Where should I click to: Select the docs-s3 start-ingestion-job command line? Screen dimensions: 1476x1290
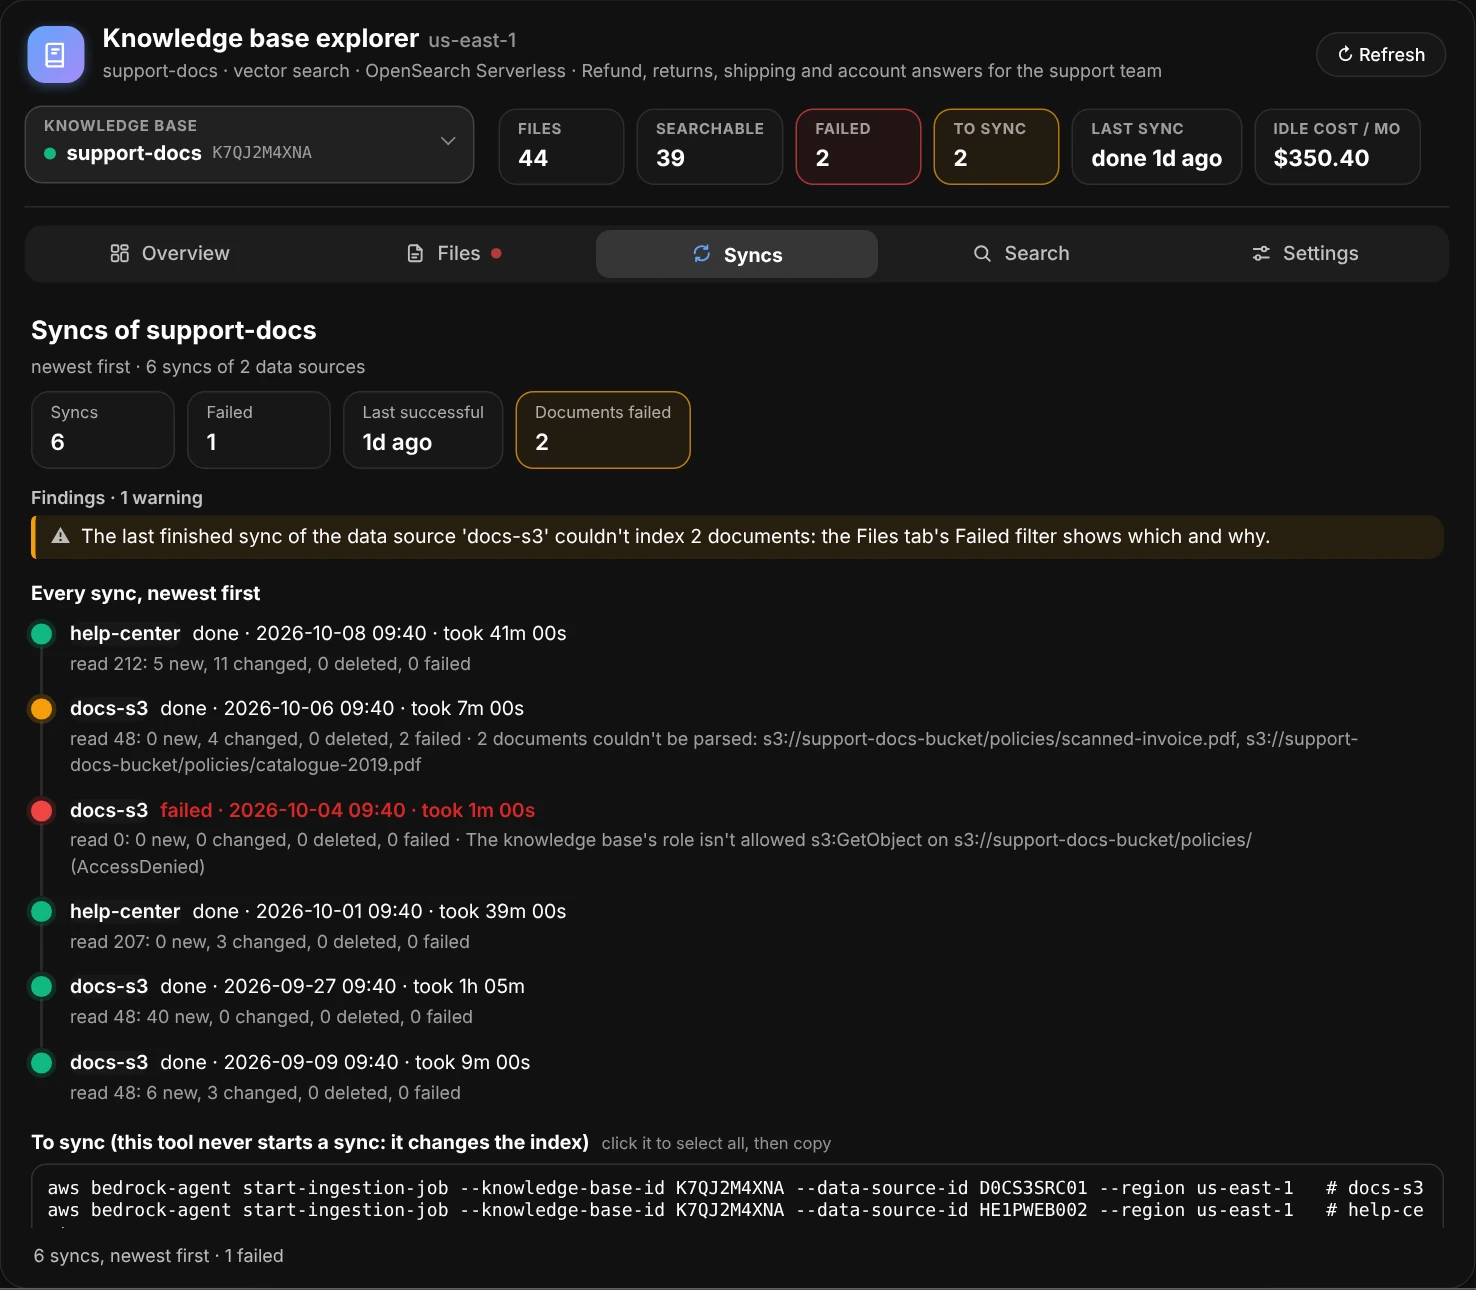(x=735, y=1188)
